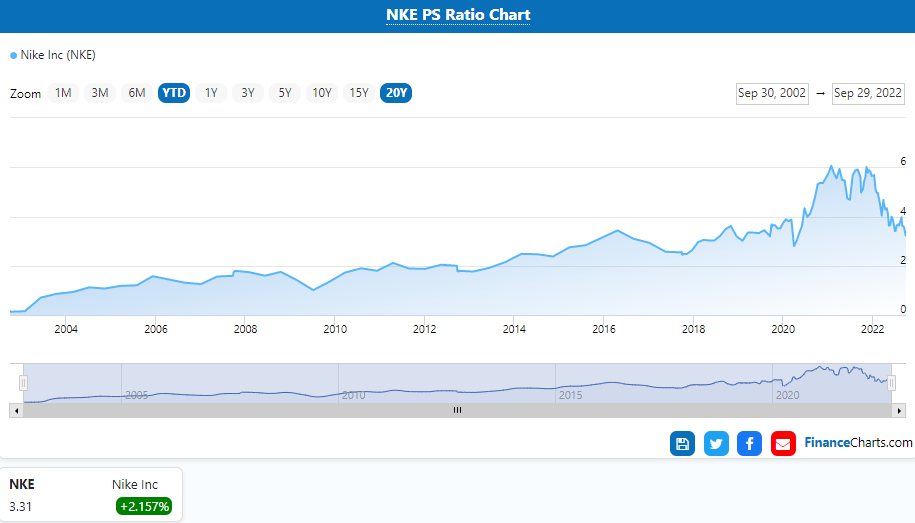Click the red email share icon
Image resolution: width=915 pixels, height=523 pixels.
click(x=783, y=443)
